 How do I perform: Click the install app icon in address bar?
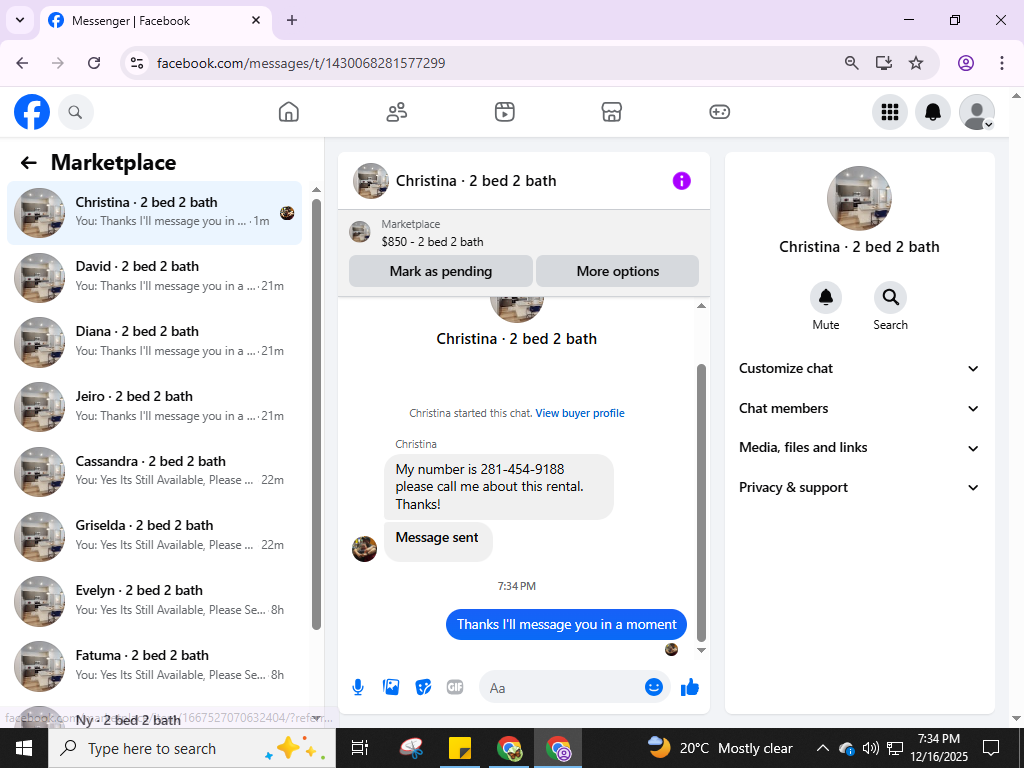point(884,63)
